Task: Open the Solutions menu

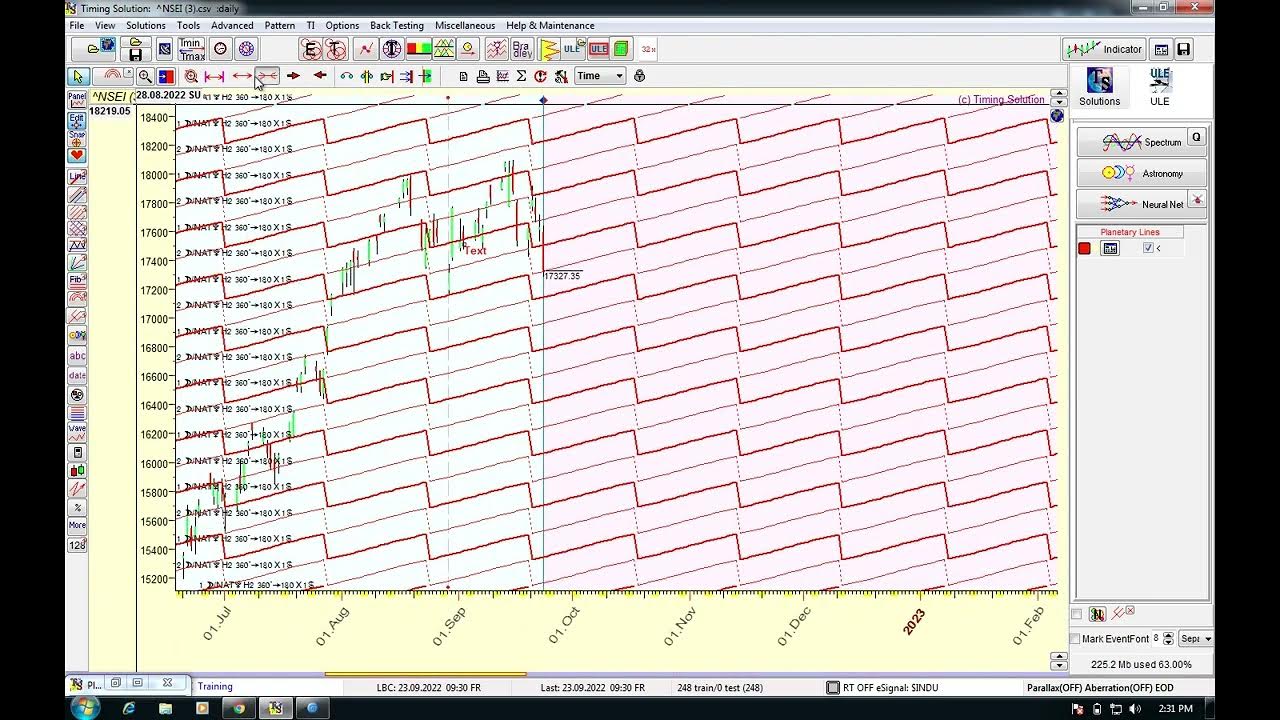Action: (146, 25)
